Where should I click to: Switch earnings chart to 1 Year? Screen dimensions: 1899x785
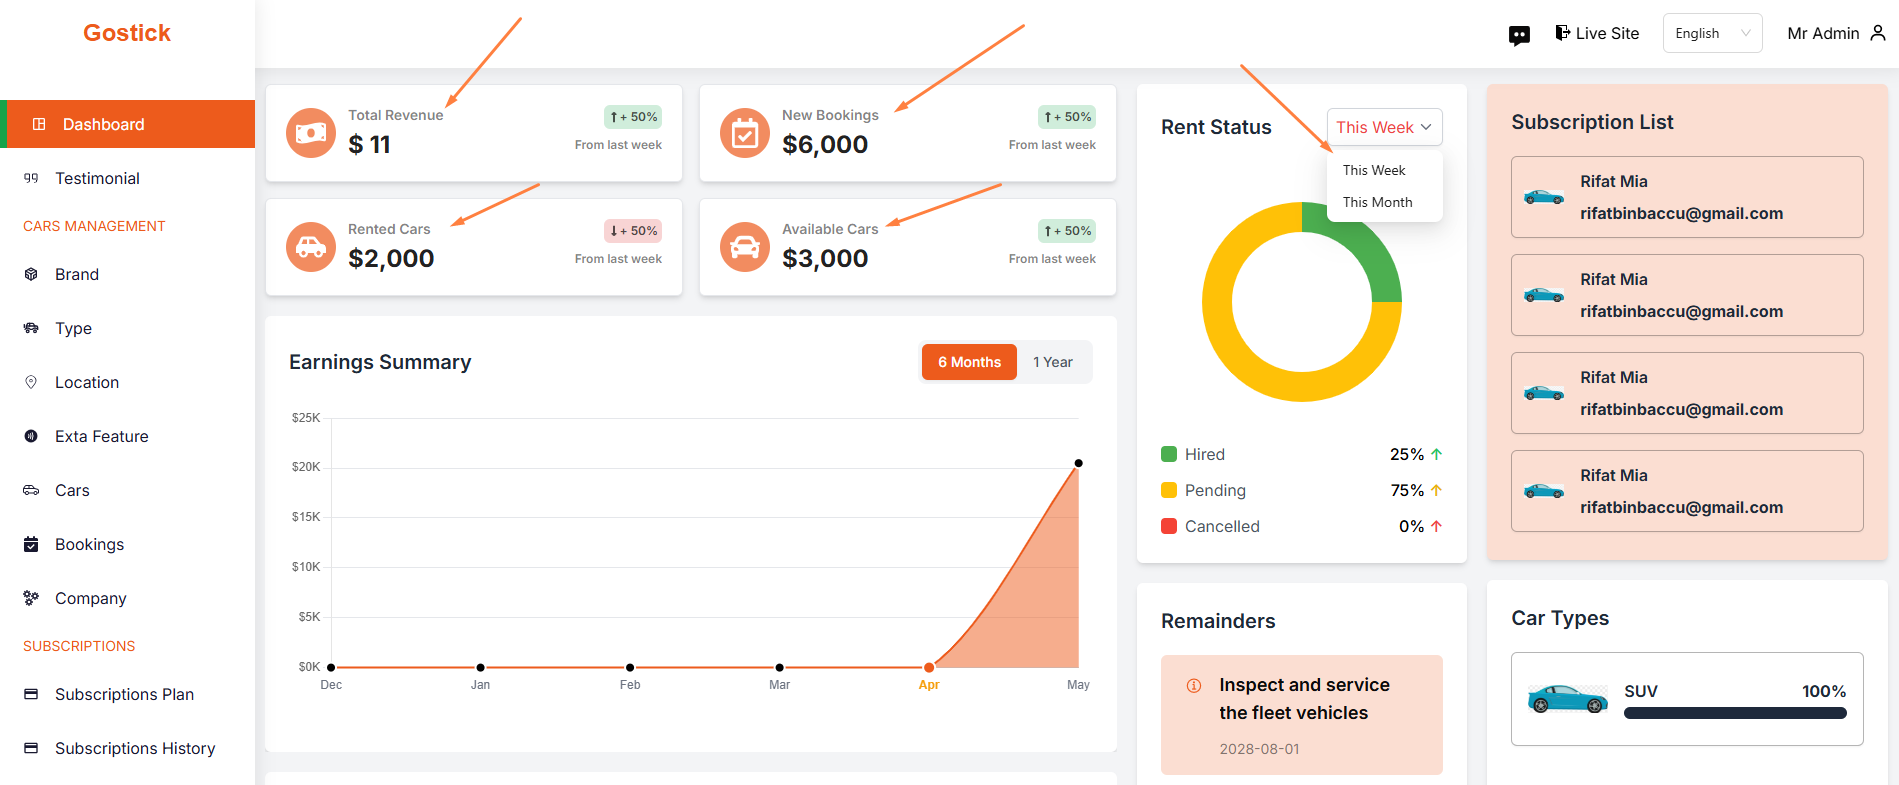tap(1052, 362)
